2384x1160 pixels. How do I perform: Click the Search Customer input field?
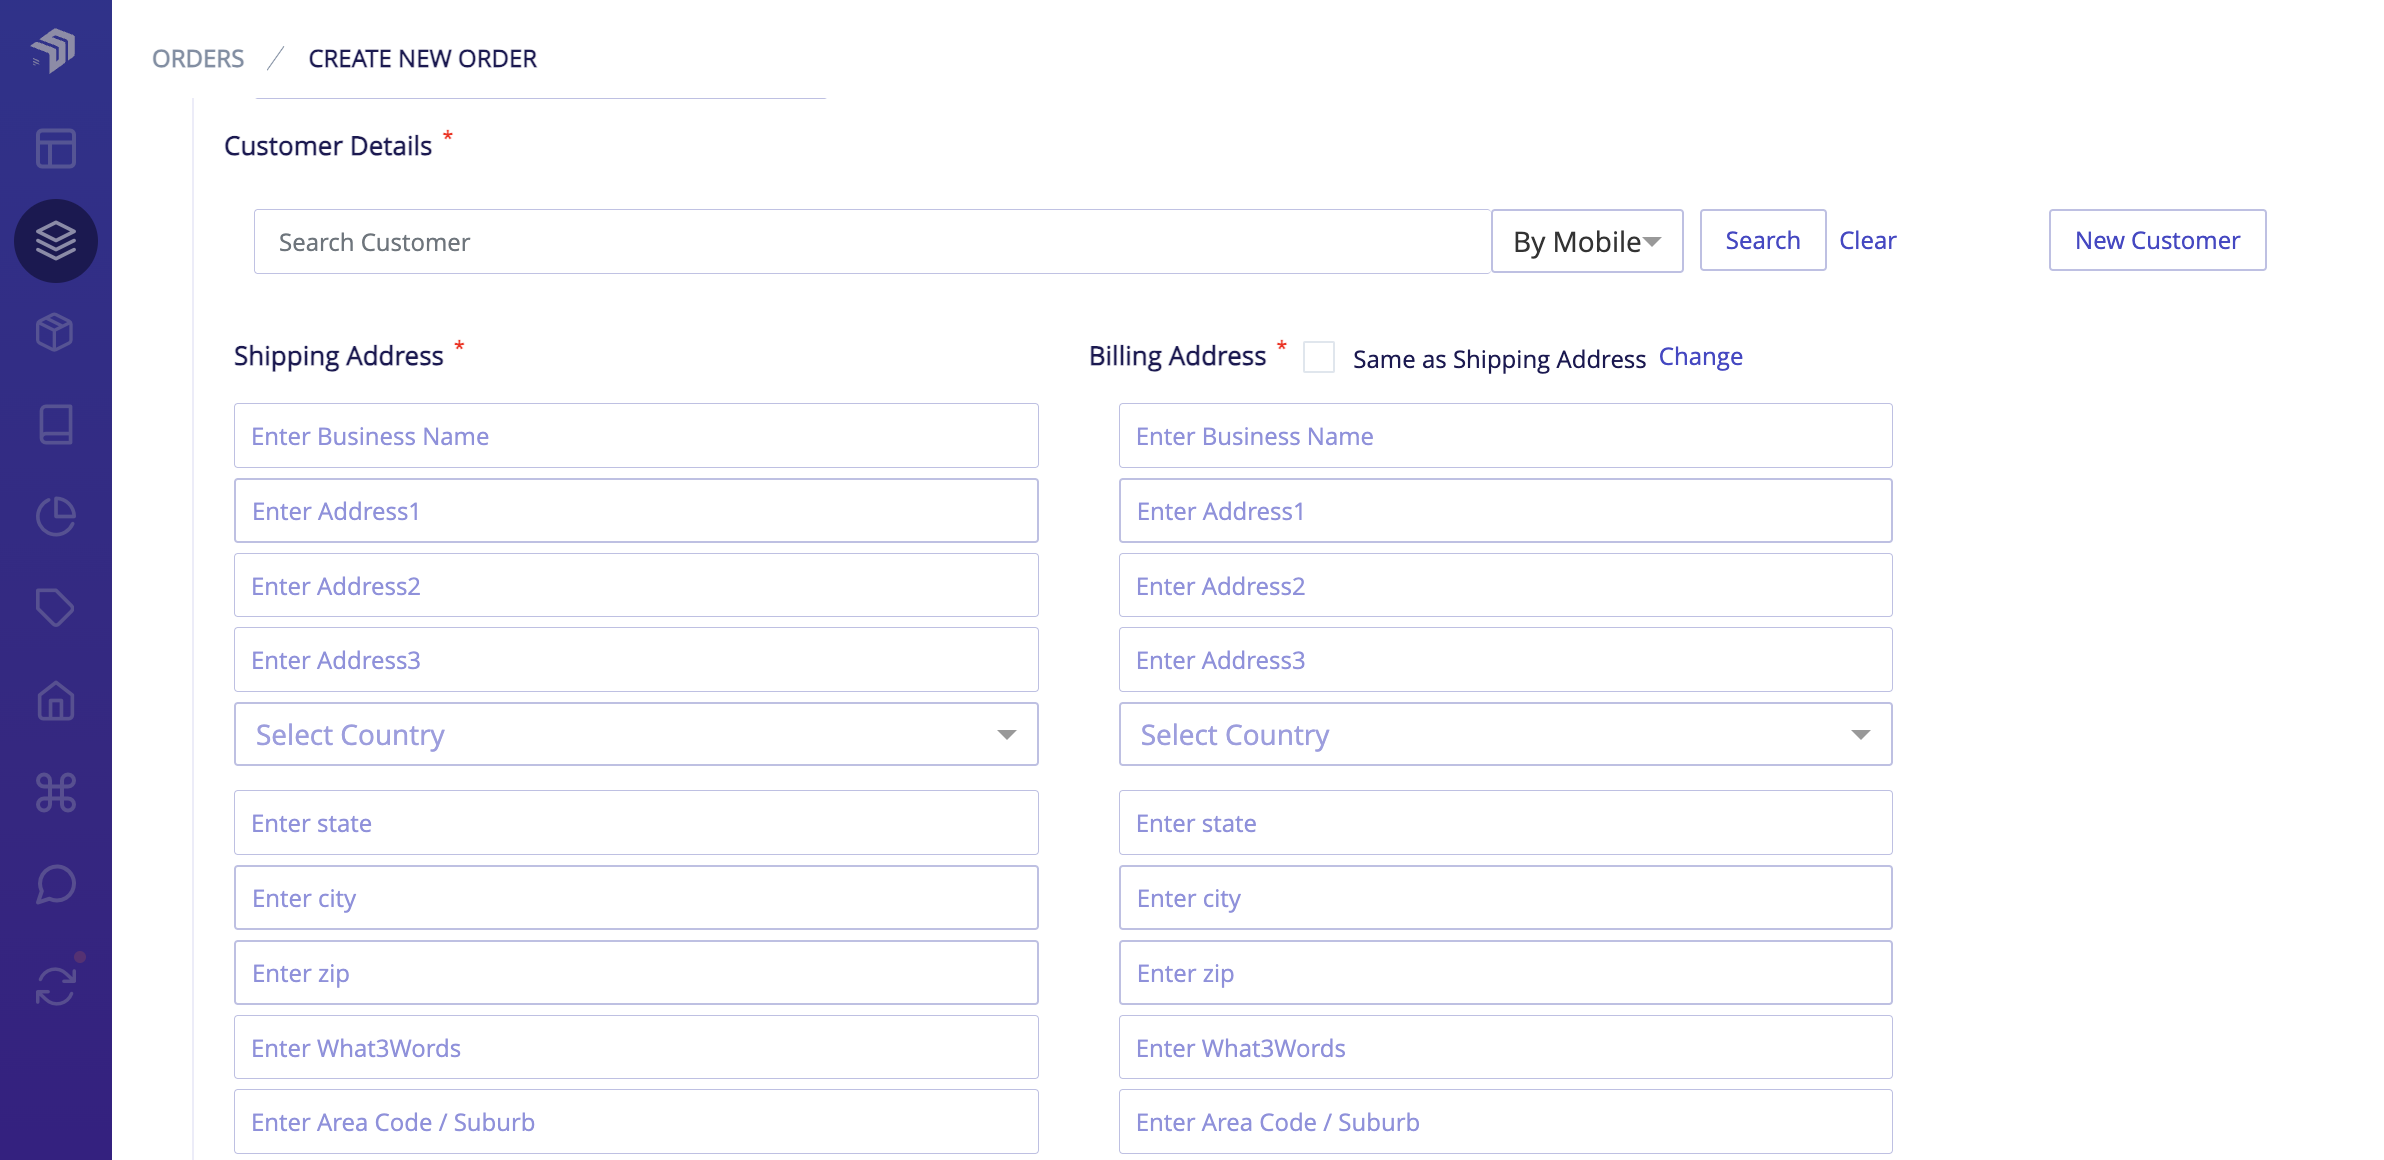[x=870, y=242]
